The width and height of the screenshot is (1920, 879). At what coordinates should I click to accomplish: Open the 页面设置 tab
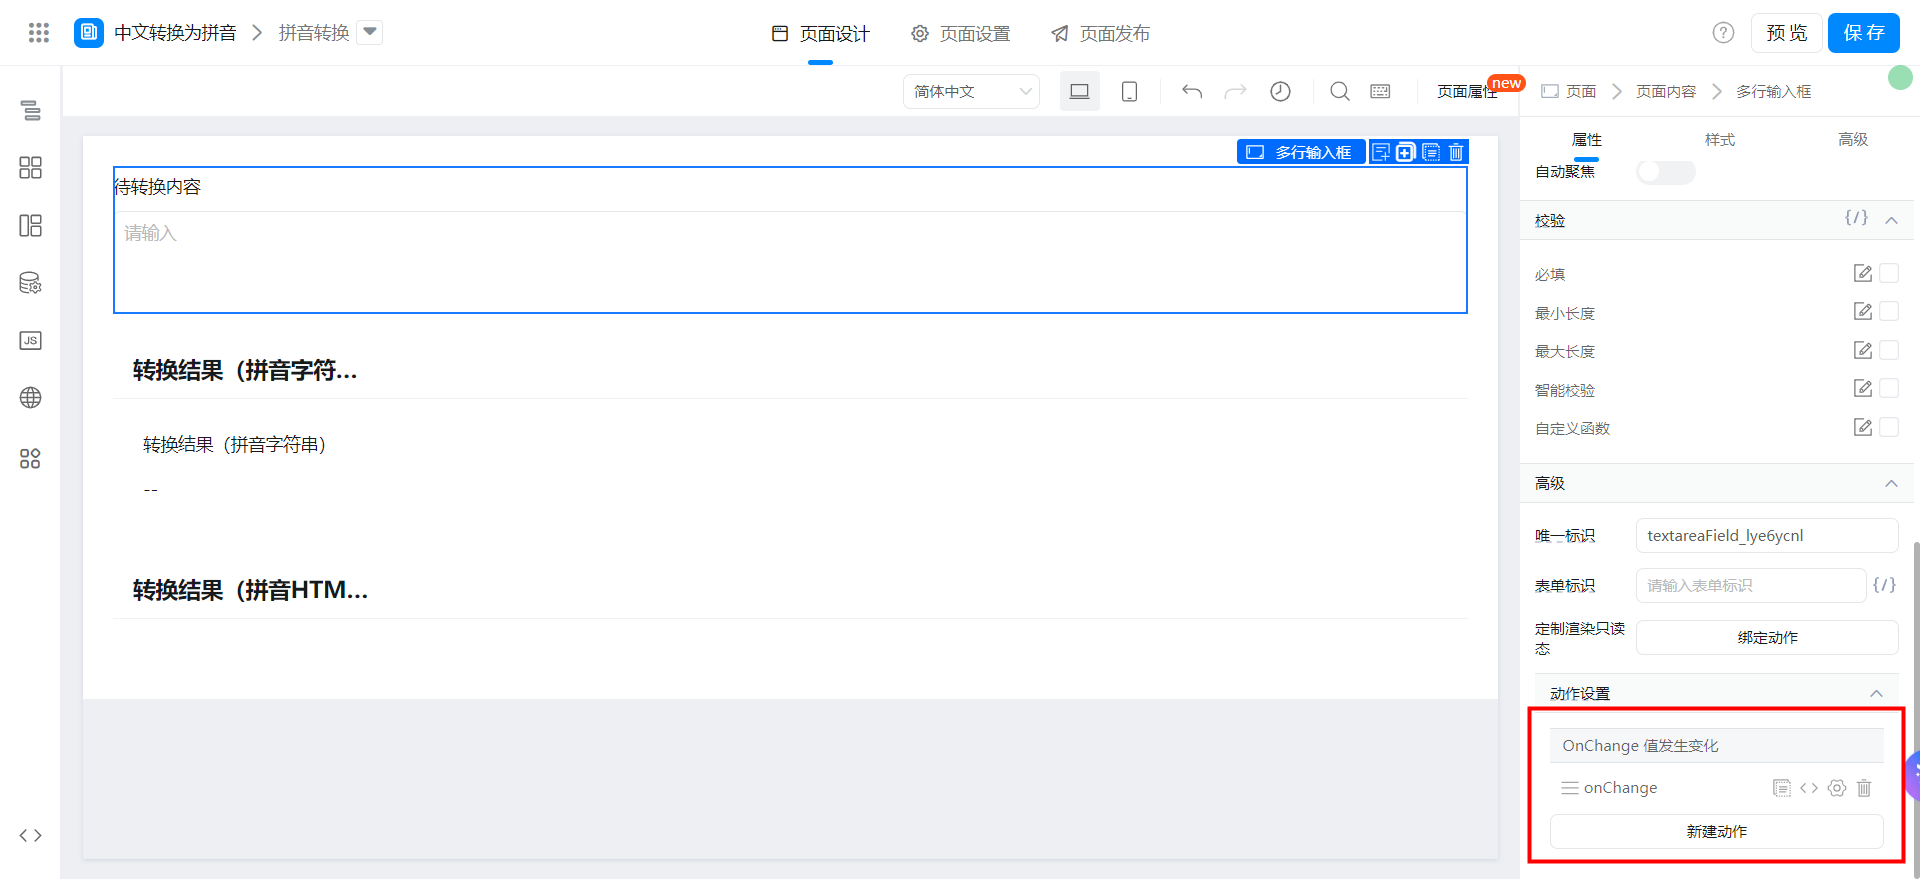pyautogui.click(x=960, y=34)
